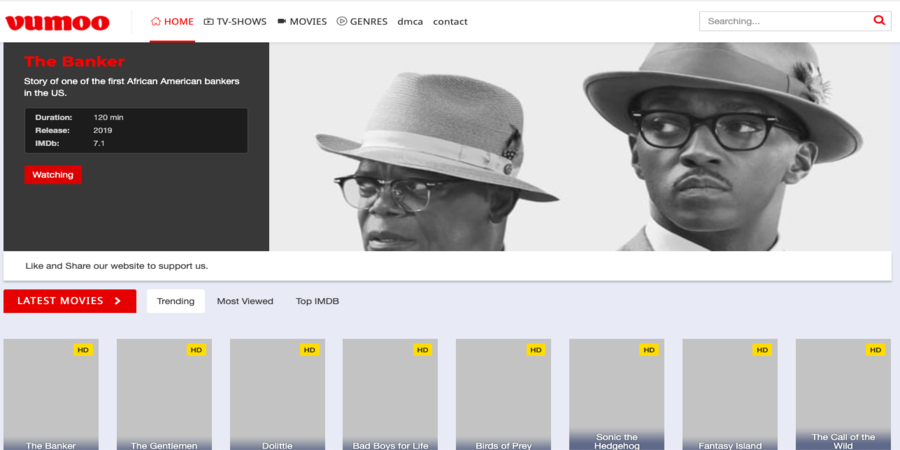
Task: Click the HD badge on The Gentlemen
Action: click(x=196, y=350)
